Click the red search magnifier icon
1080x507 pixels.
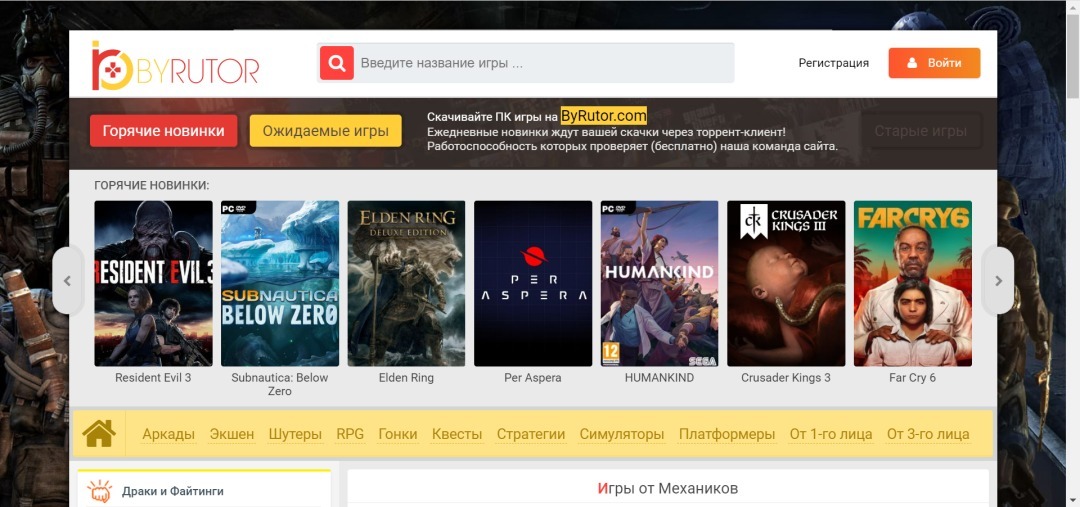click(337, 63)
